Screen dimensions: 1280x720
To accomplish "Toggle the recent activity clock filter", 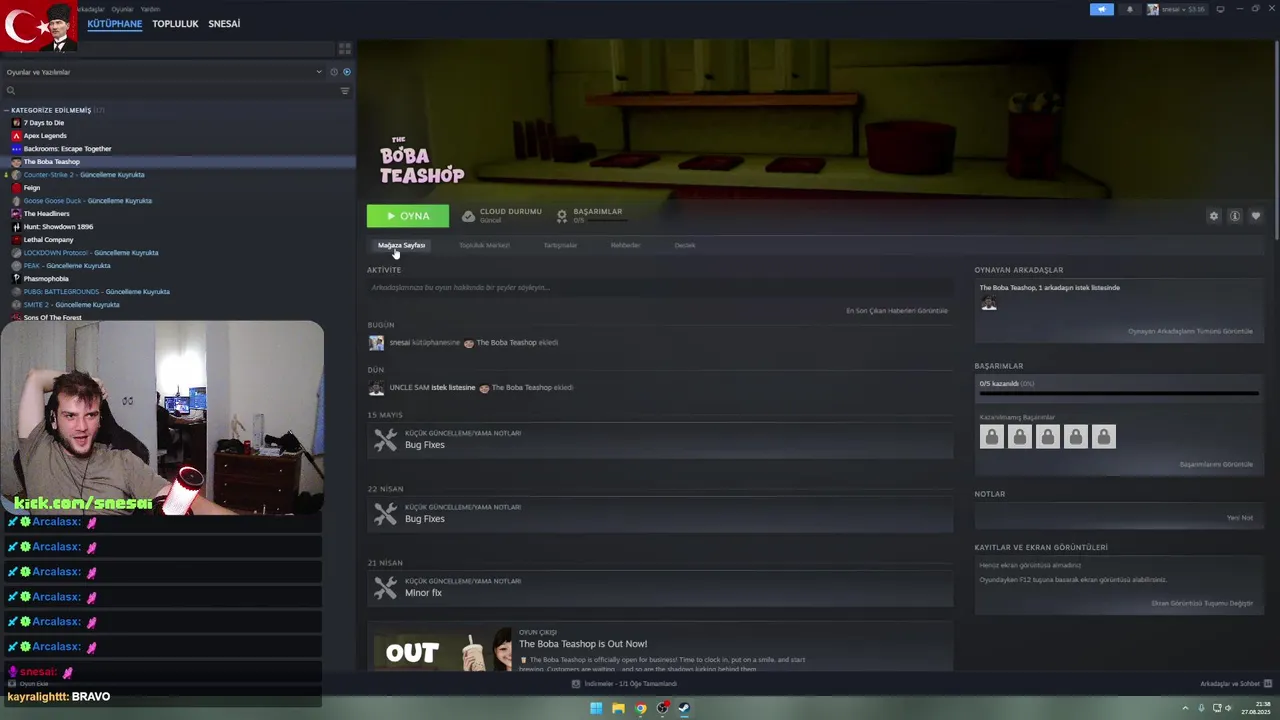I will click(x=334, y=72).
